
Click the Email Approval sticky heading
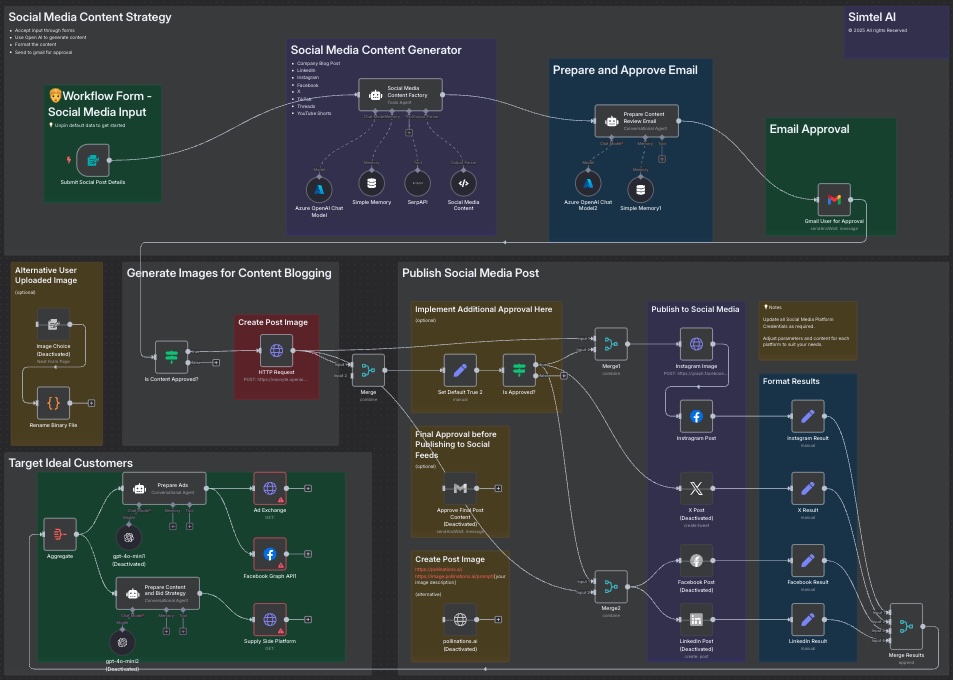point(809,129)
